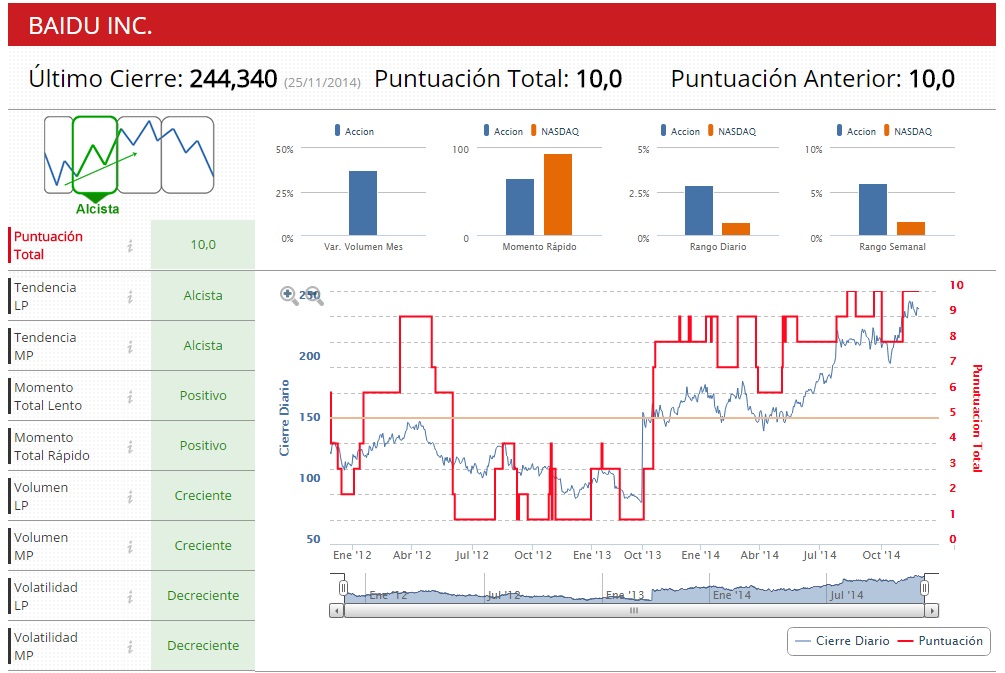This screenshot has width=1005, height=673.
Task: Toggle NASDAQ legend in Rango Diario chart
Action: point(731,131)
